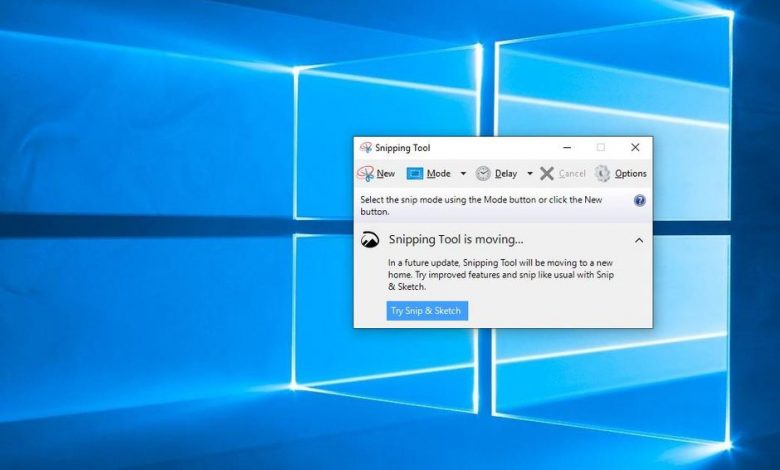The height and width of the screenshot is (470, 780).
Task: Click the Snip & Sketch mountain icon
Action: 370,240
